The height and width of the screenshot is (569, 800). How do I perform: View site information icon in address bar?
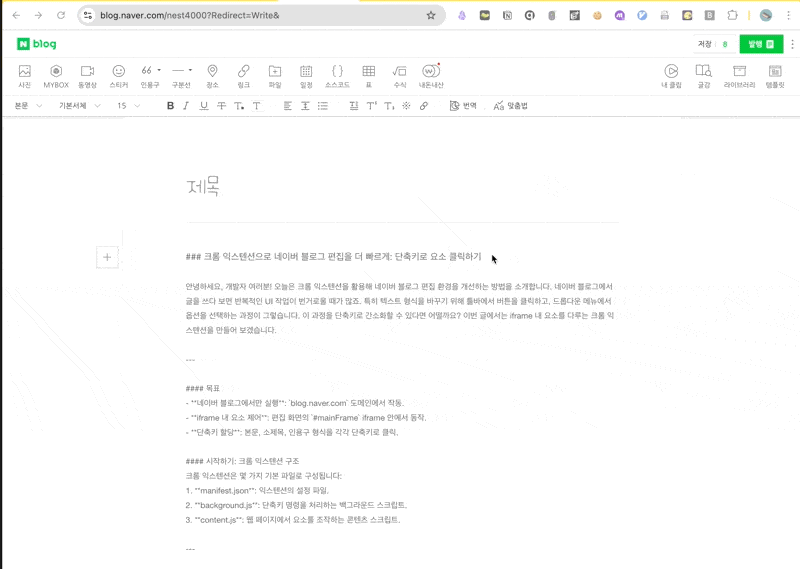tap(88, 15)
